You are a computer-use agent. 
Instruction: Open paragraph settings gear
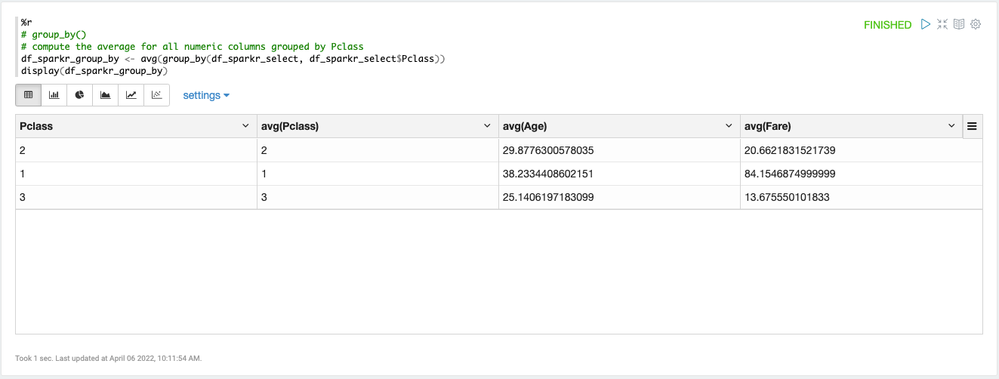click(975, 24)
